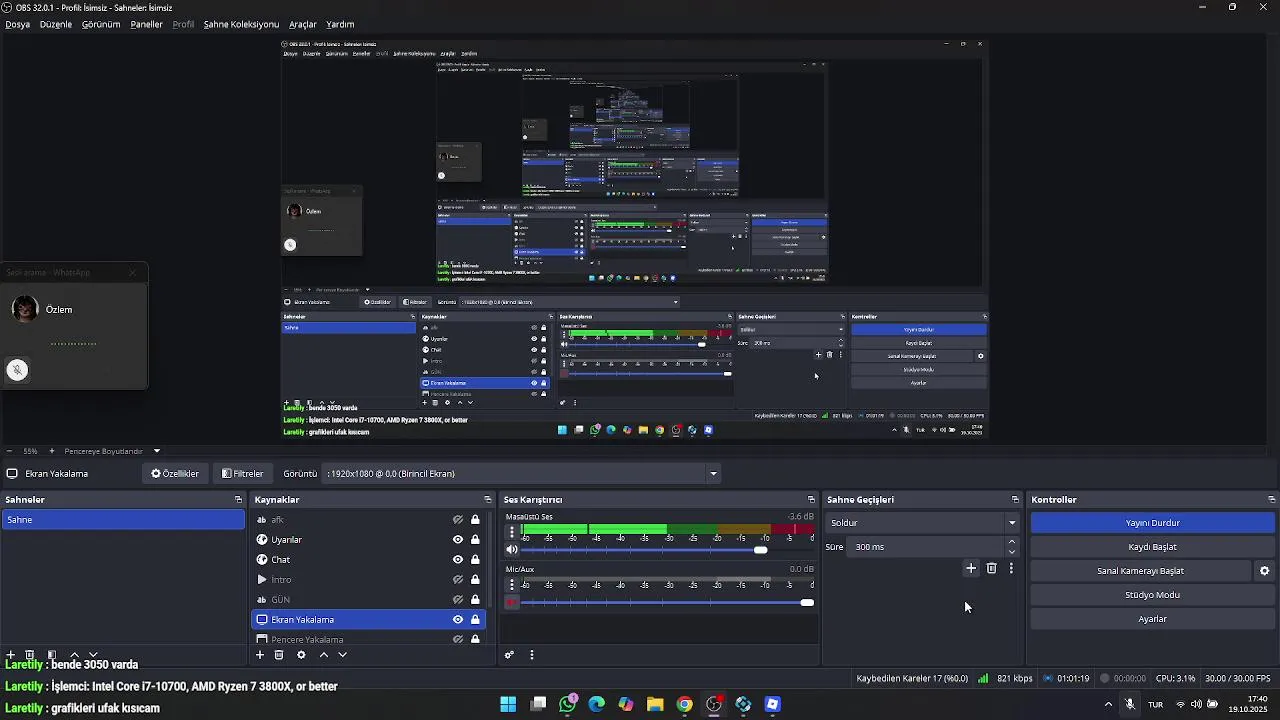Viewport: 1280px width, 720px height.
Task: Open Mic/Aux channel options dots
Action: [512, 585]
